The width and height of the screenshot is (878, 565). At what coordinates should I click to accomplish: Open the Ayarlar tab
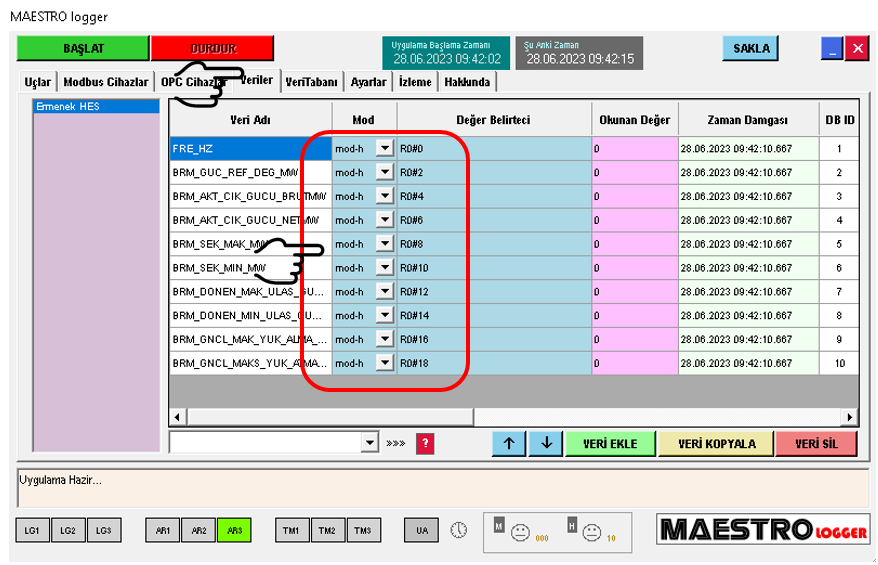pos(368,82)
